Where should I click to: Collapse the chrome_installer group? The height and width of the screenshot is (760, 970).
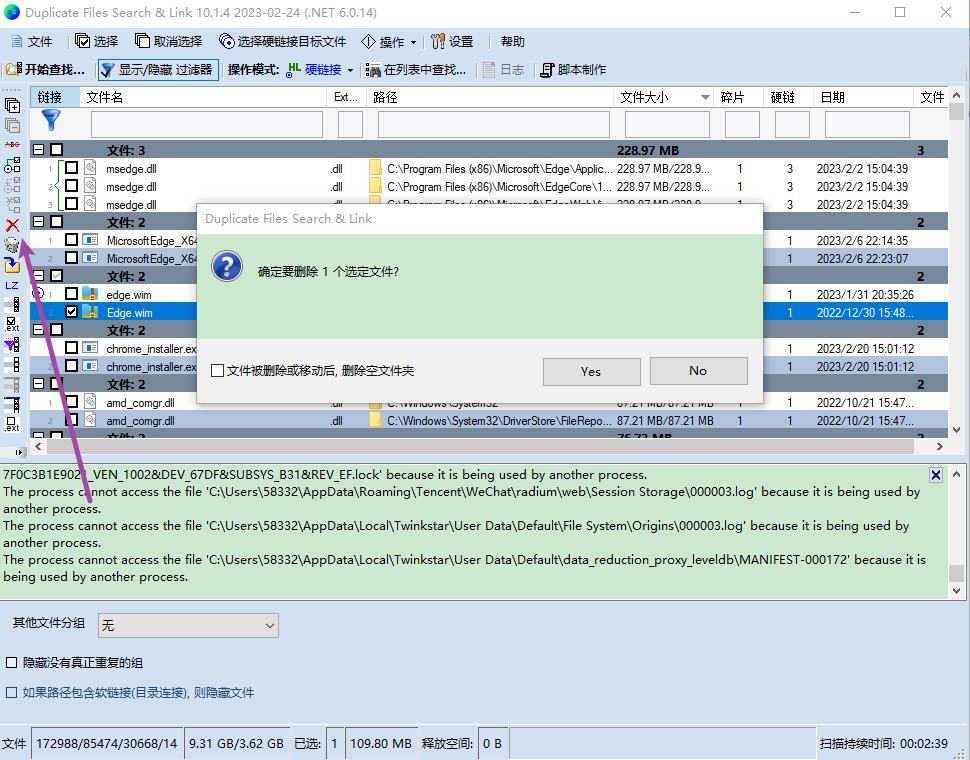[x=38, y=330]
